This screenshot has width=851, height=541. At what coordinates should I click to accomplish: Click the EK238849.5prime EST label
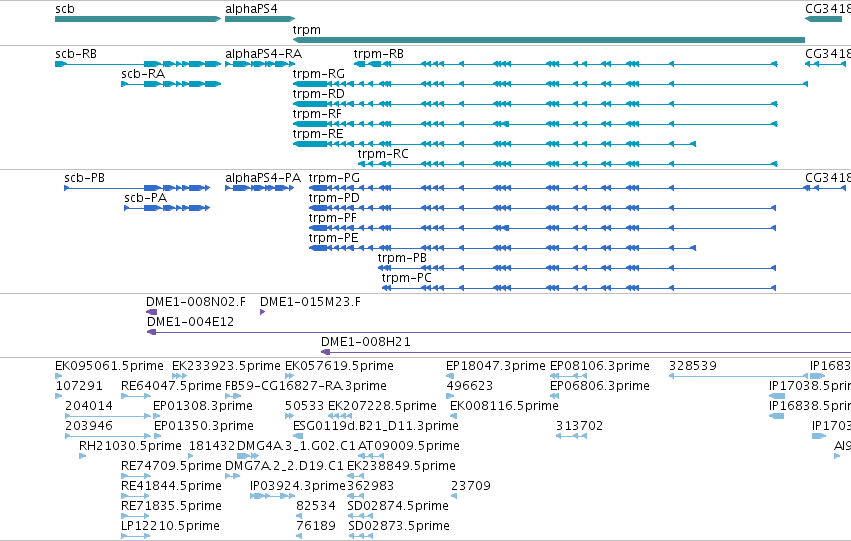click(402, 466)
